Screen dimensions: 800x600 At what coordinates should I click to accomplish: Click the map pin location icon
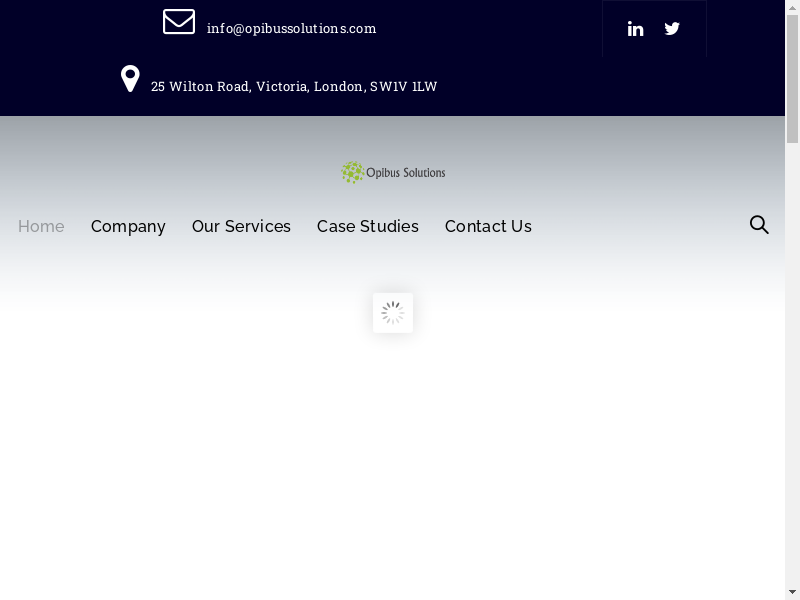pos(130,79)
